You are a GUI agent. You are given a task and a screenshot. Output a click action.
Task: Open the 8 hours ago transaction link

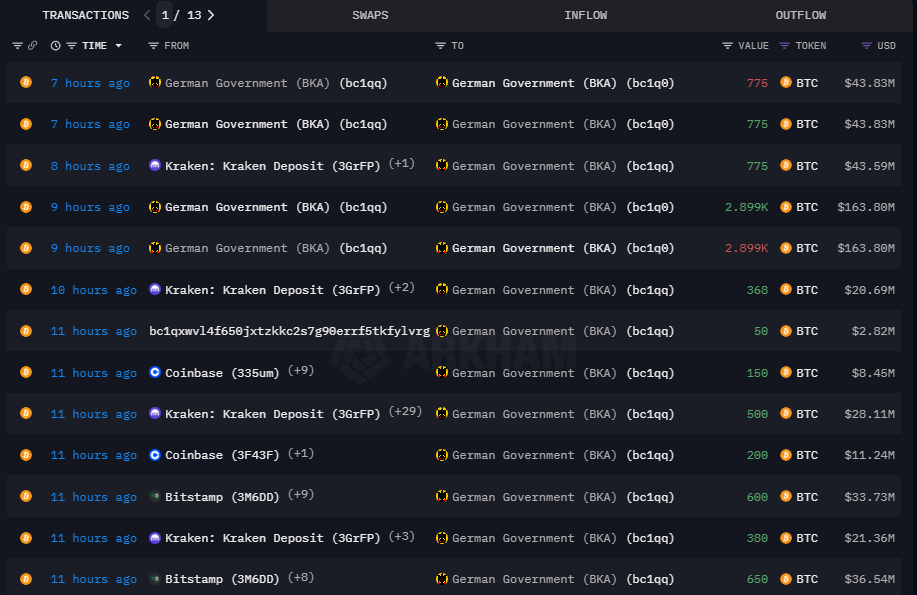pyautogui.click(x=90, y=166)
